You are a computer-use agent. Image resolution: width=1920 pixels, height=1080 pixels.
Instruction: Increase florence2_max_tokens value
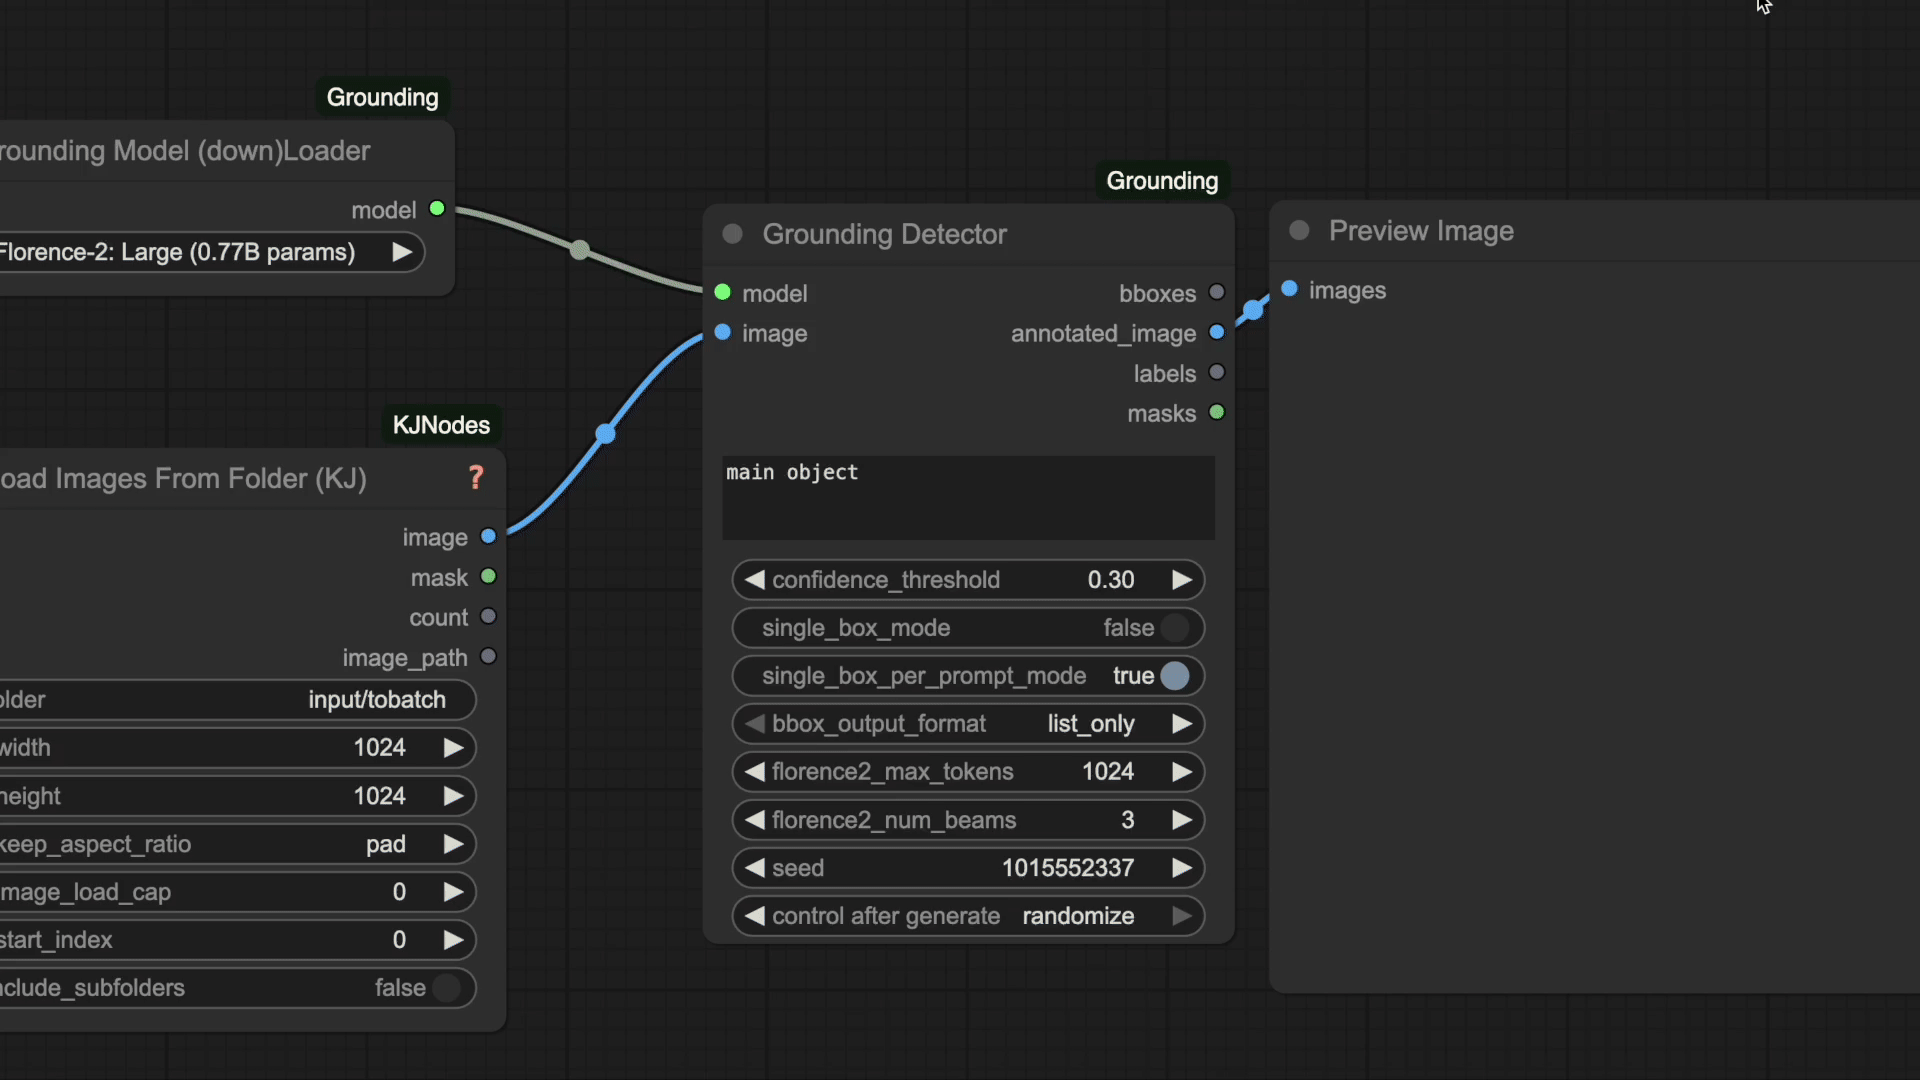click(1182, 772)
